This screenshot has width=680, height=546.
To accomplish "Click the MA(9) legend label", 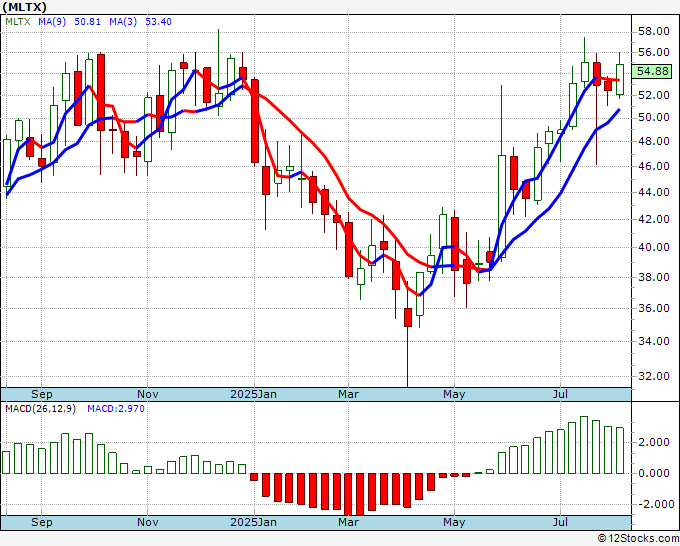I will 52,22.
